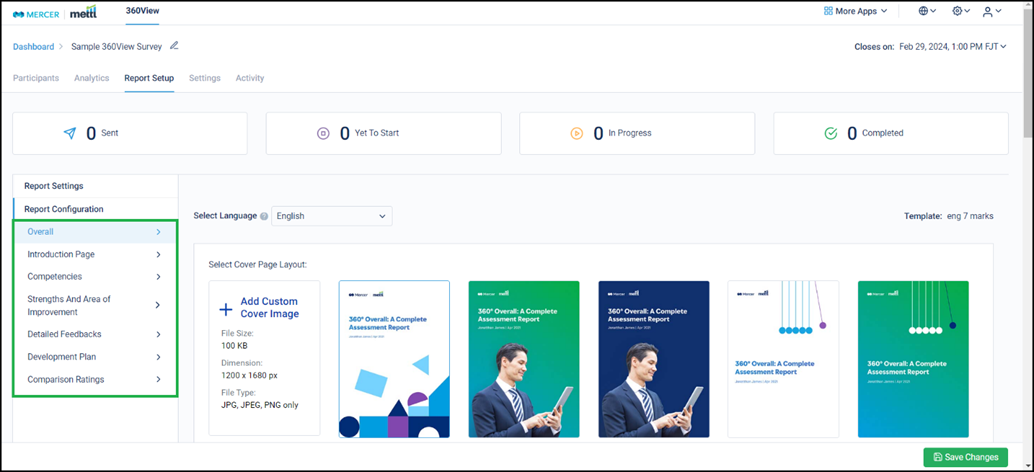Click the Yet To Start circle icon
This screenshot has width=1034, height=472.
click(323, 133)
